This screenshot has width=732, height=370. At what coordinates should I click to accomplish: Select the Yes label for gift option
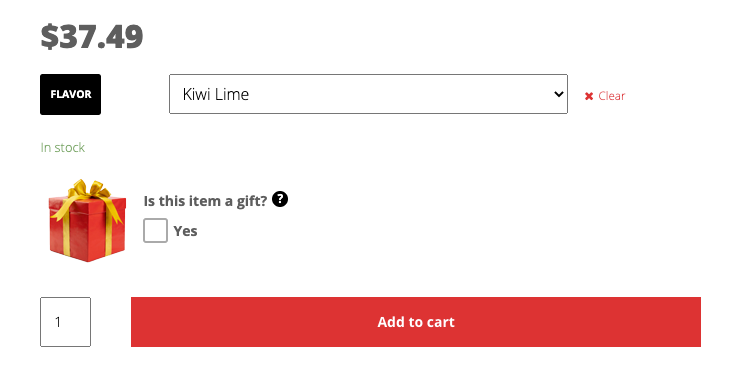click(185, 231)
